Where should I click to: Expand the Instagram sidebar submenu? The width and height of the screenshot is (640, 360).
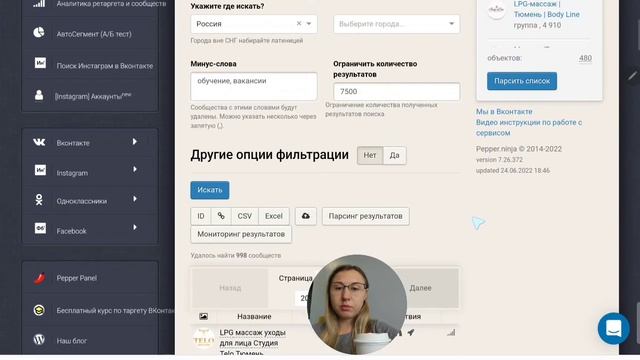[x=135, y=169]
